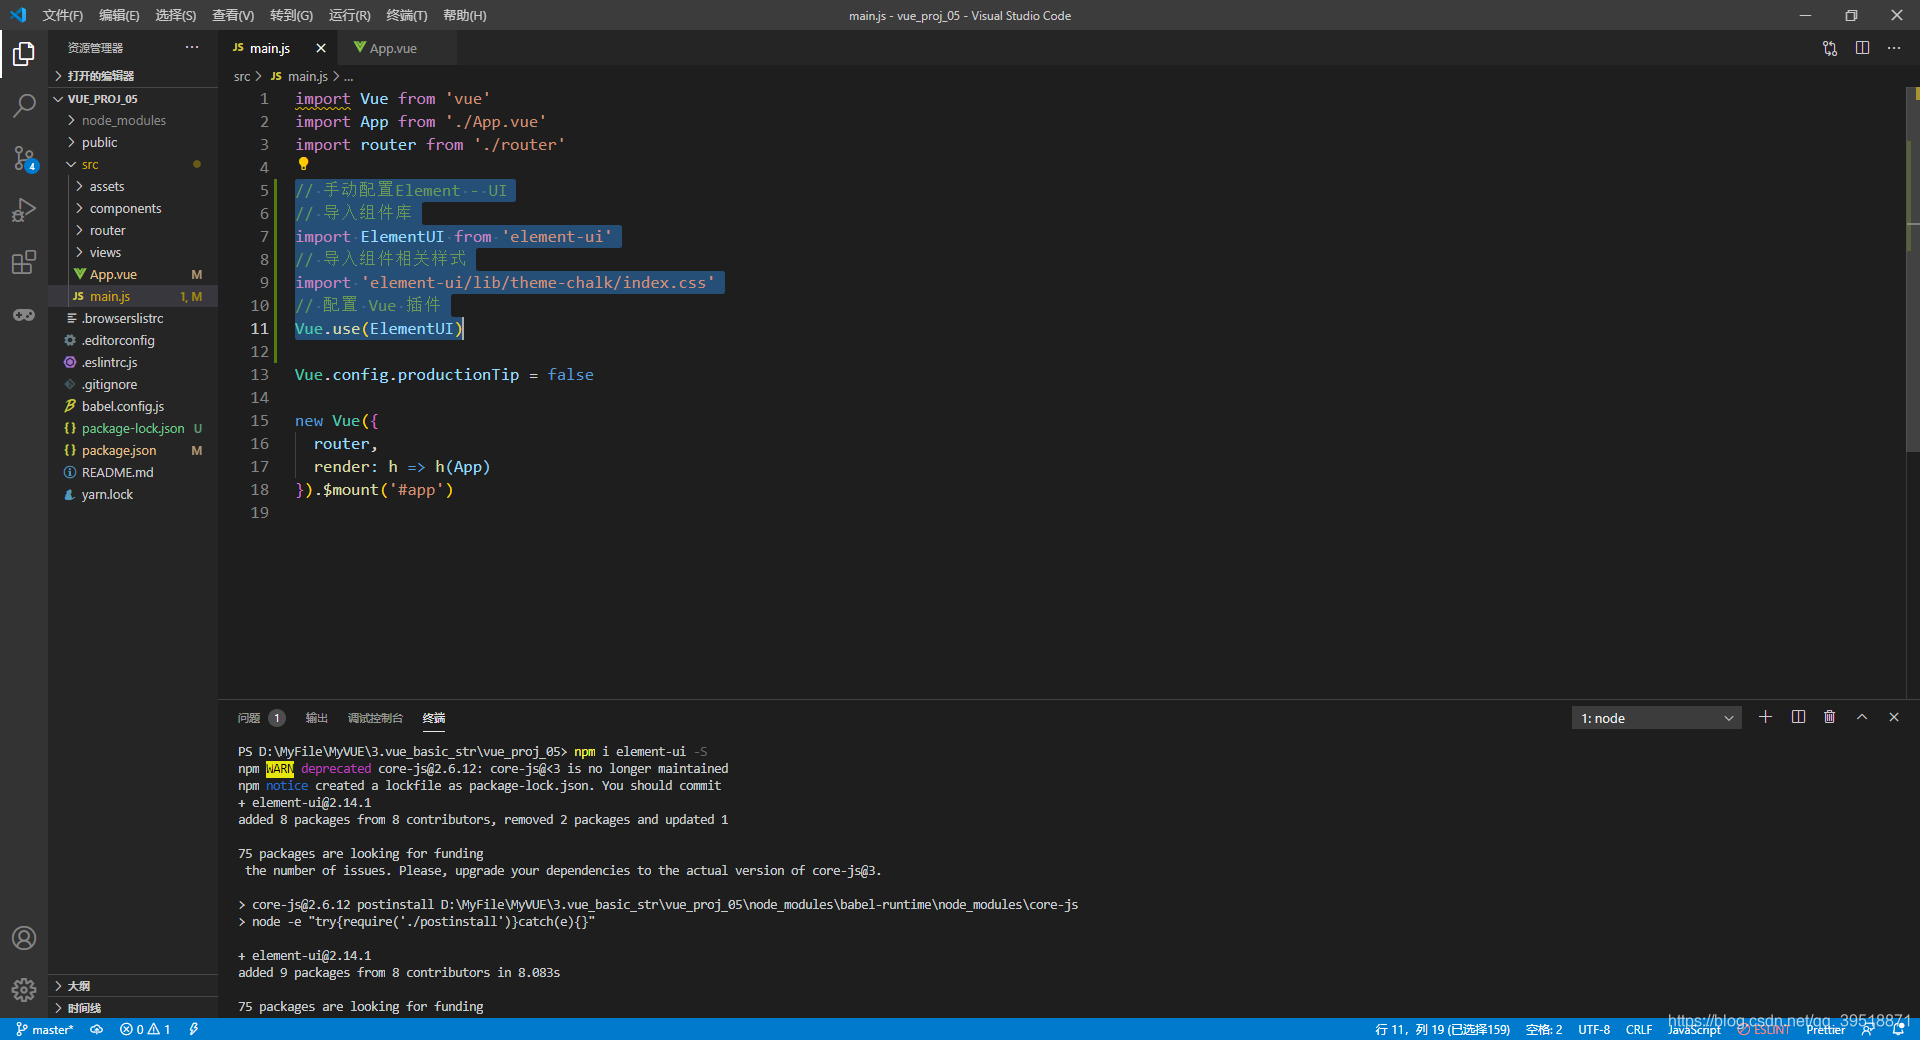Click the lightning bolt icon in status bar
This screenshot has width=1920, height=1040.
(194, 1029)
